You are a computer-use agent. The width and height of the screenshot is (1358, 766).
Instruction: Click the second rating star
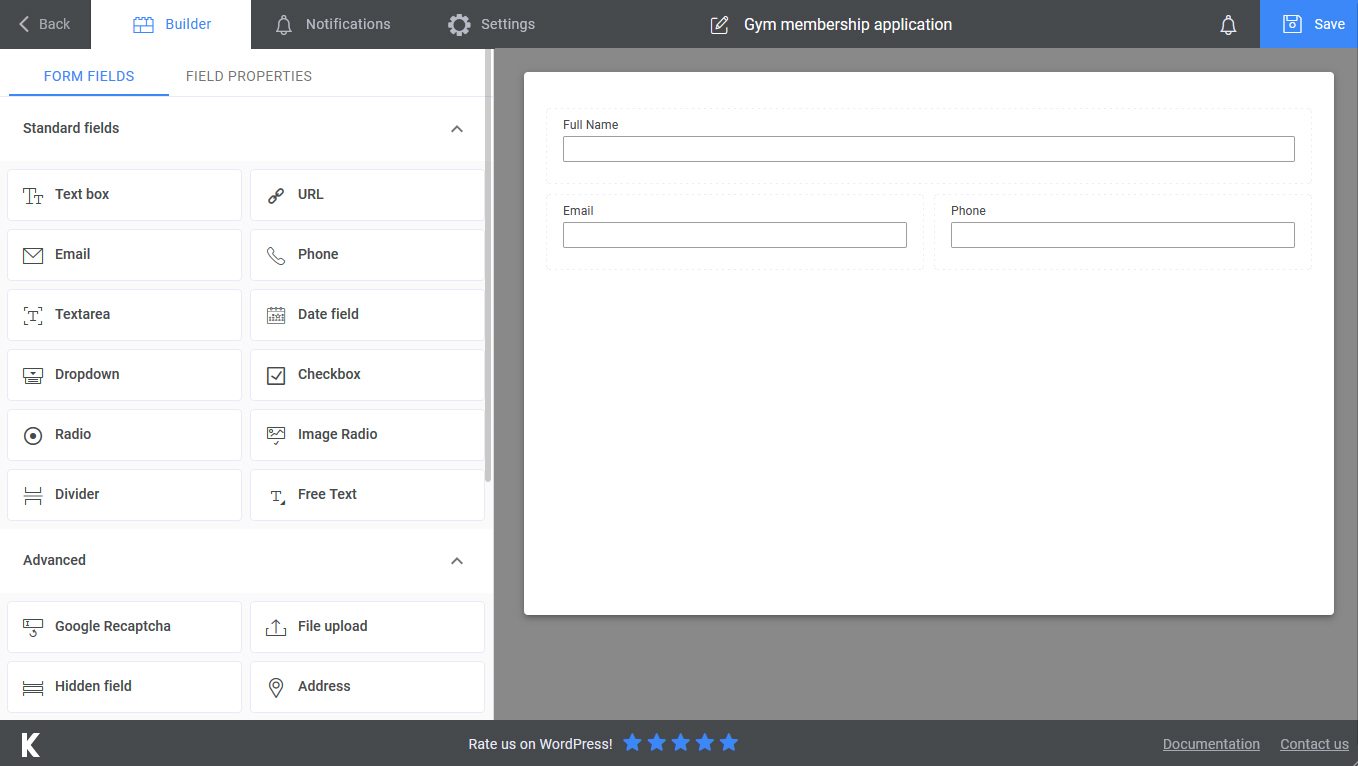[x=656, y=743]
